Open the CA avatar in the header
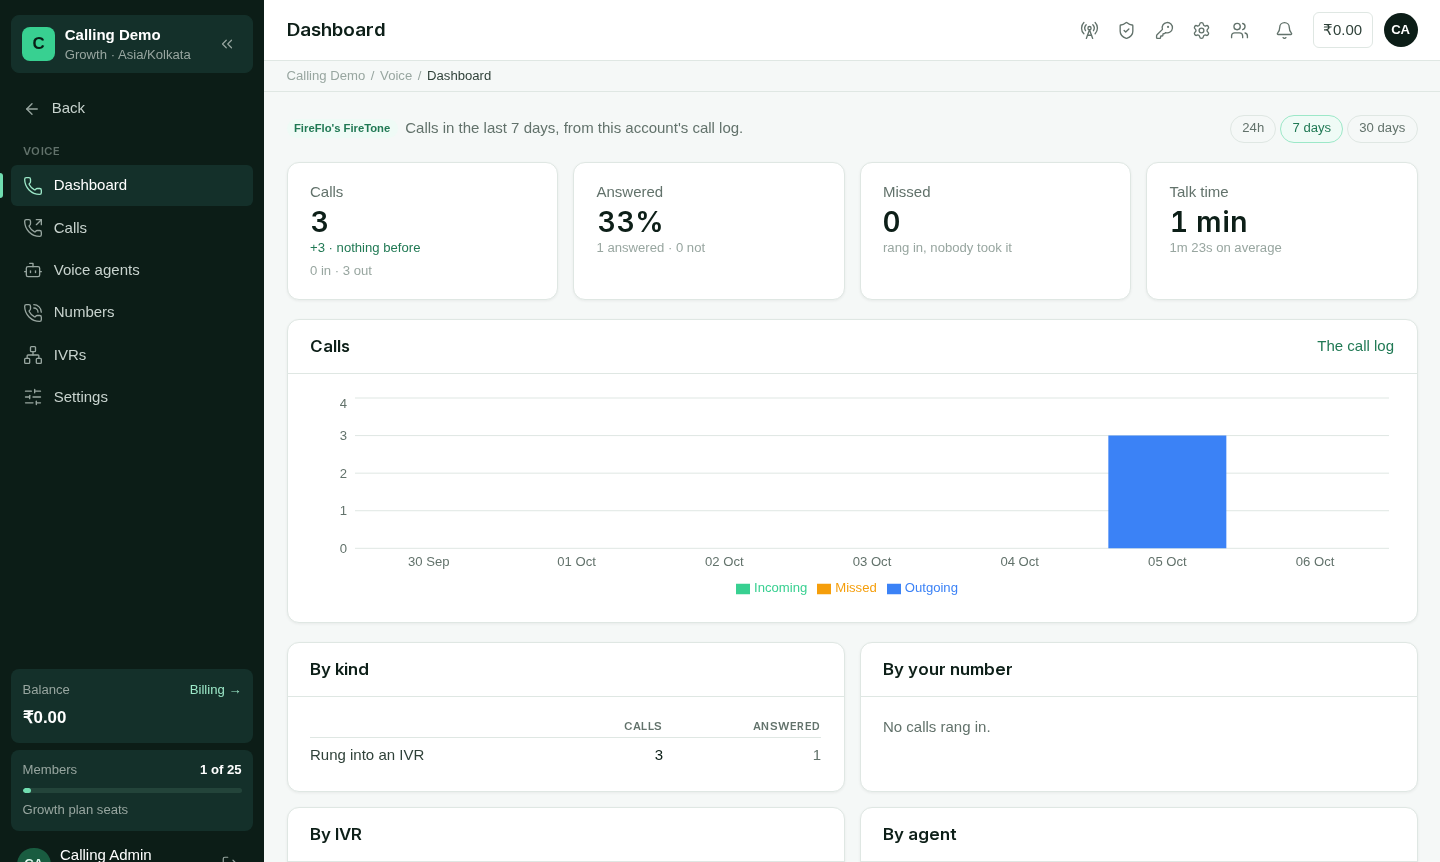The image size is (1440, 862). pos(1400,30)
